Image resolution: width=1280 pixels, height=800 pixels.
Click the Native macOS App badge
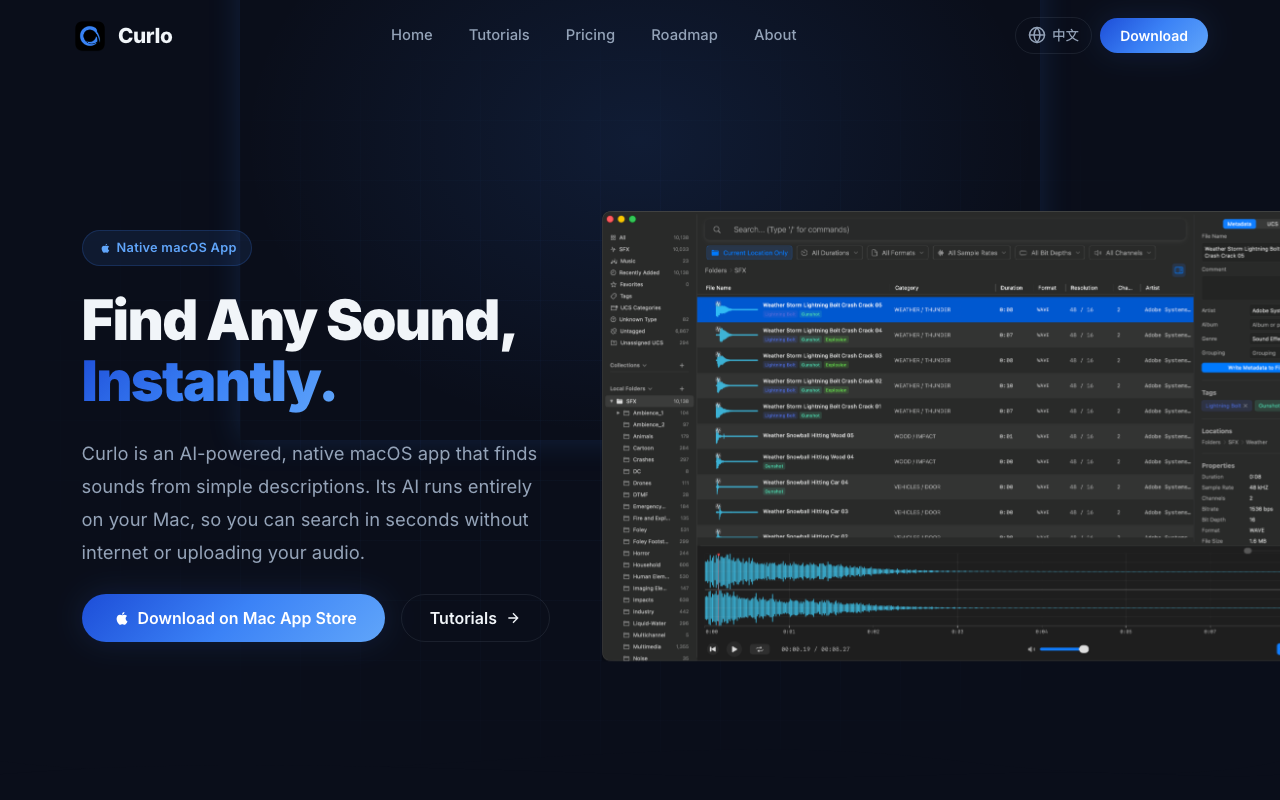(x=167, y=248)
